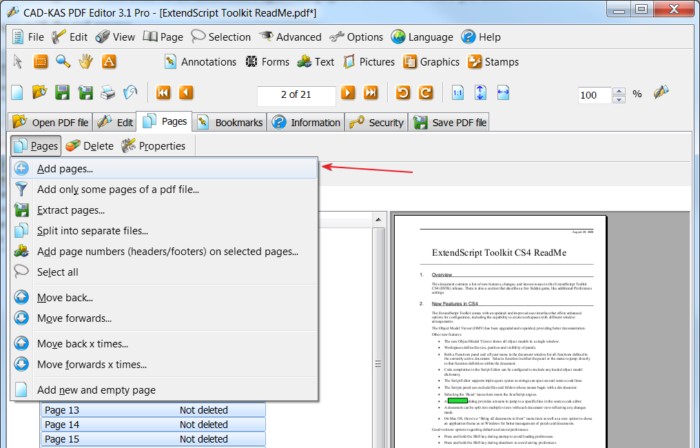
Task: Open the Selection menu
Action: pyautogui.click(x=220, y=37)
